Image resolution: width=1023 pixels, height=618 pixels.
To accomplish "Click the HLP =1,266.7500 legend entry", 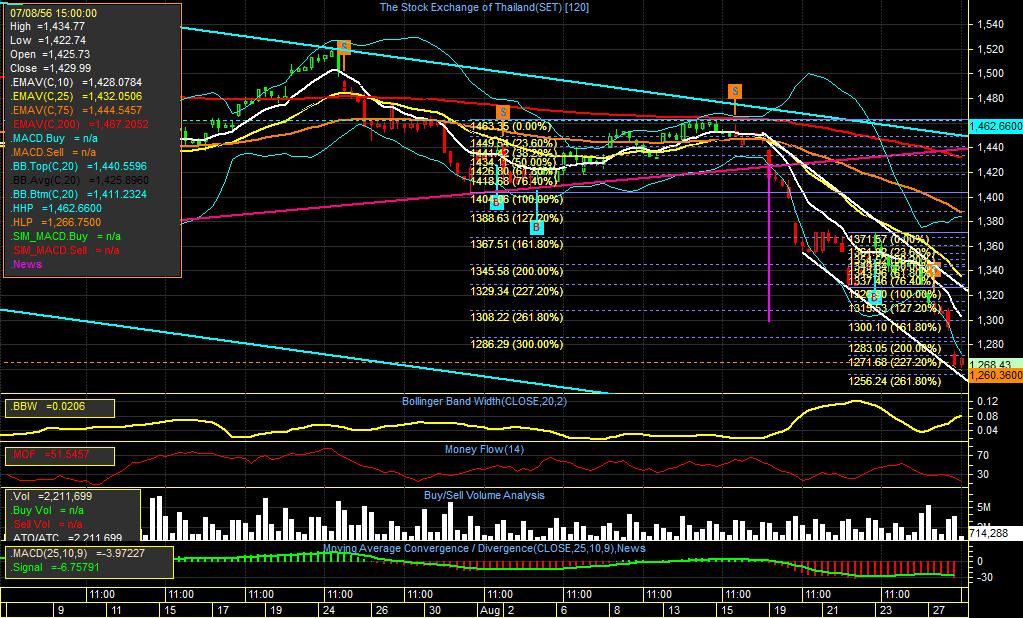I will coord(55,223).
